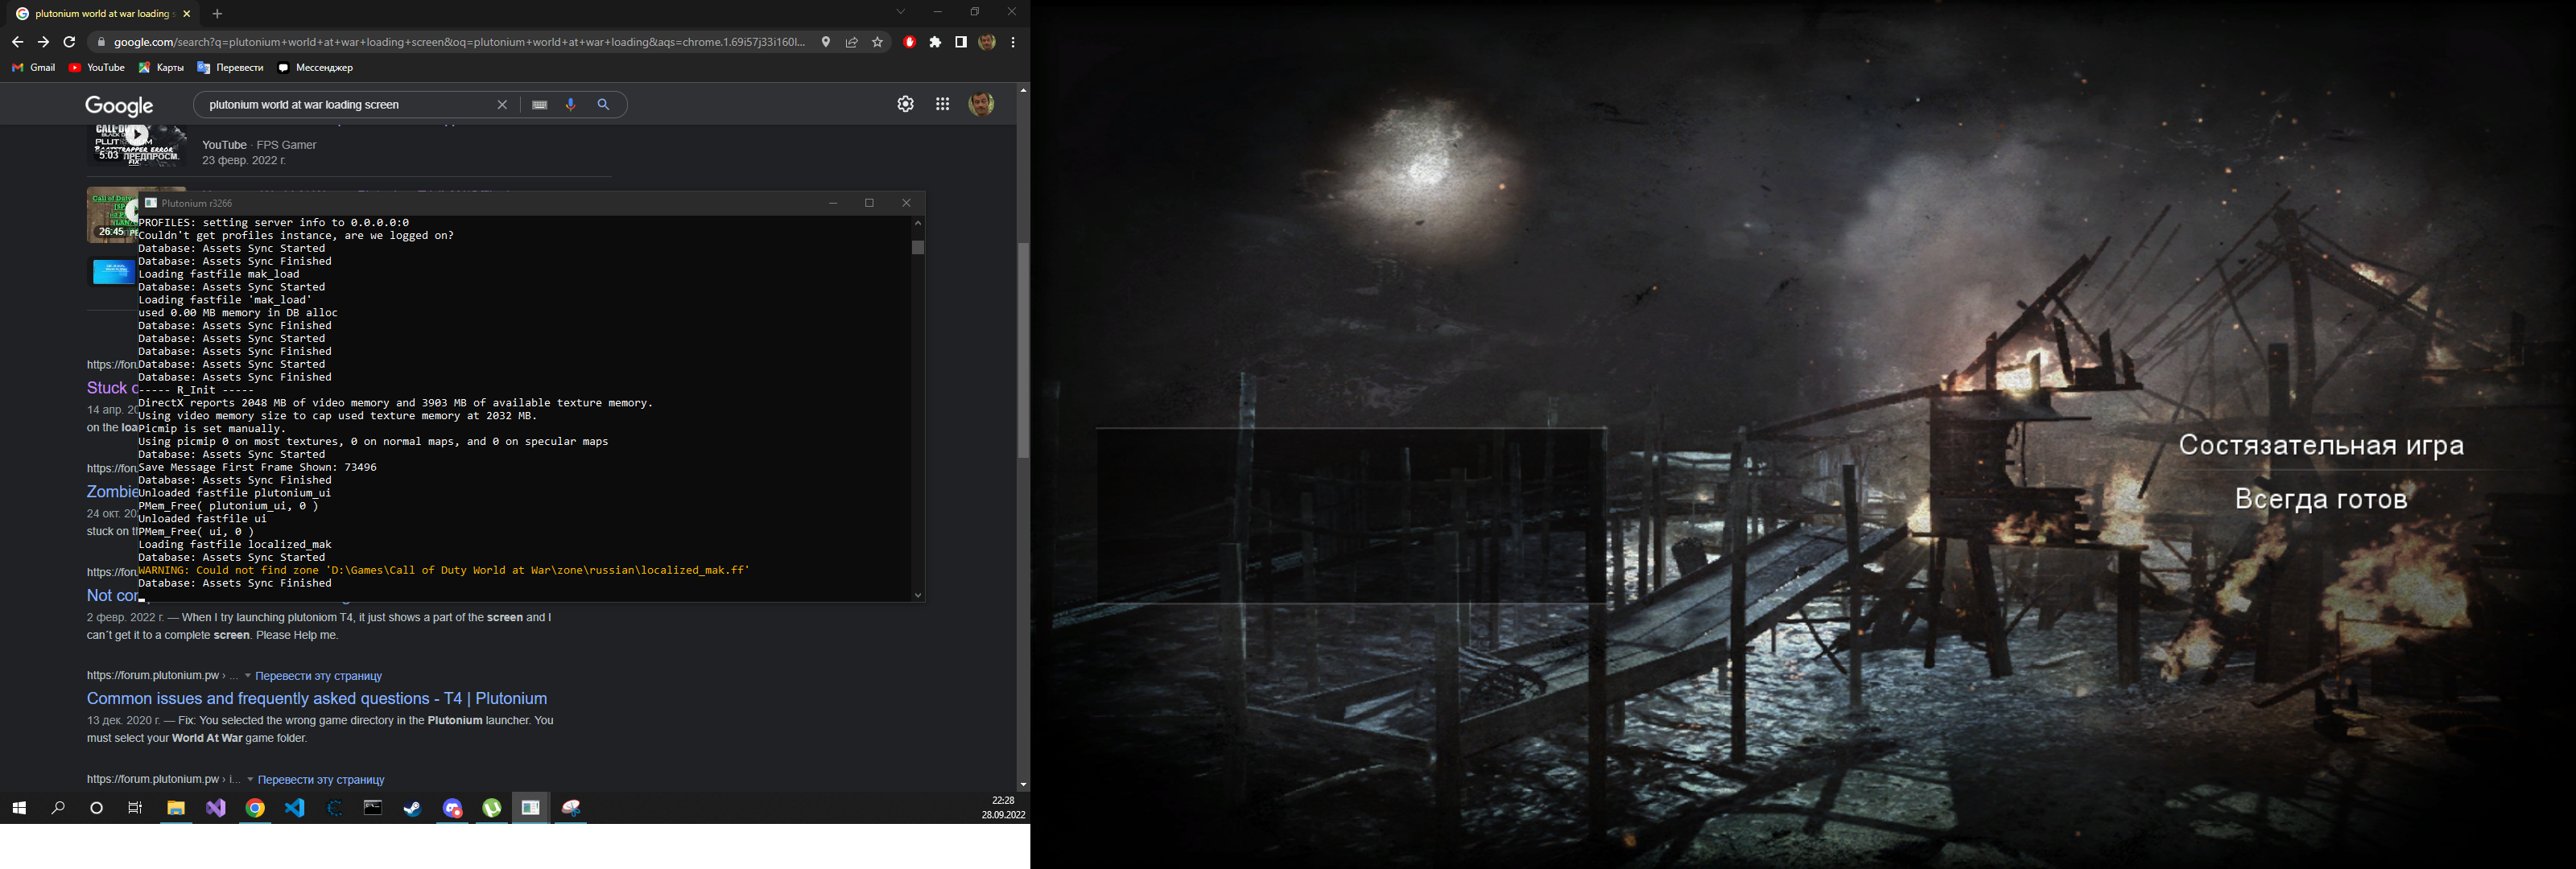Click 'Перевести эту страницу' above Common issues result
The image size is (2576, 869).
click(319, 676)
